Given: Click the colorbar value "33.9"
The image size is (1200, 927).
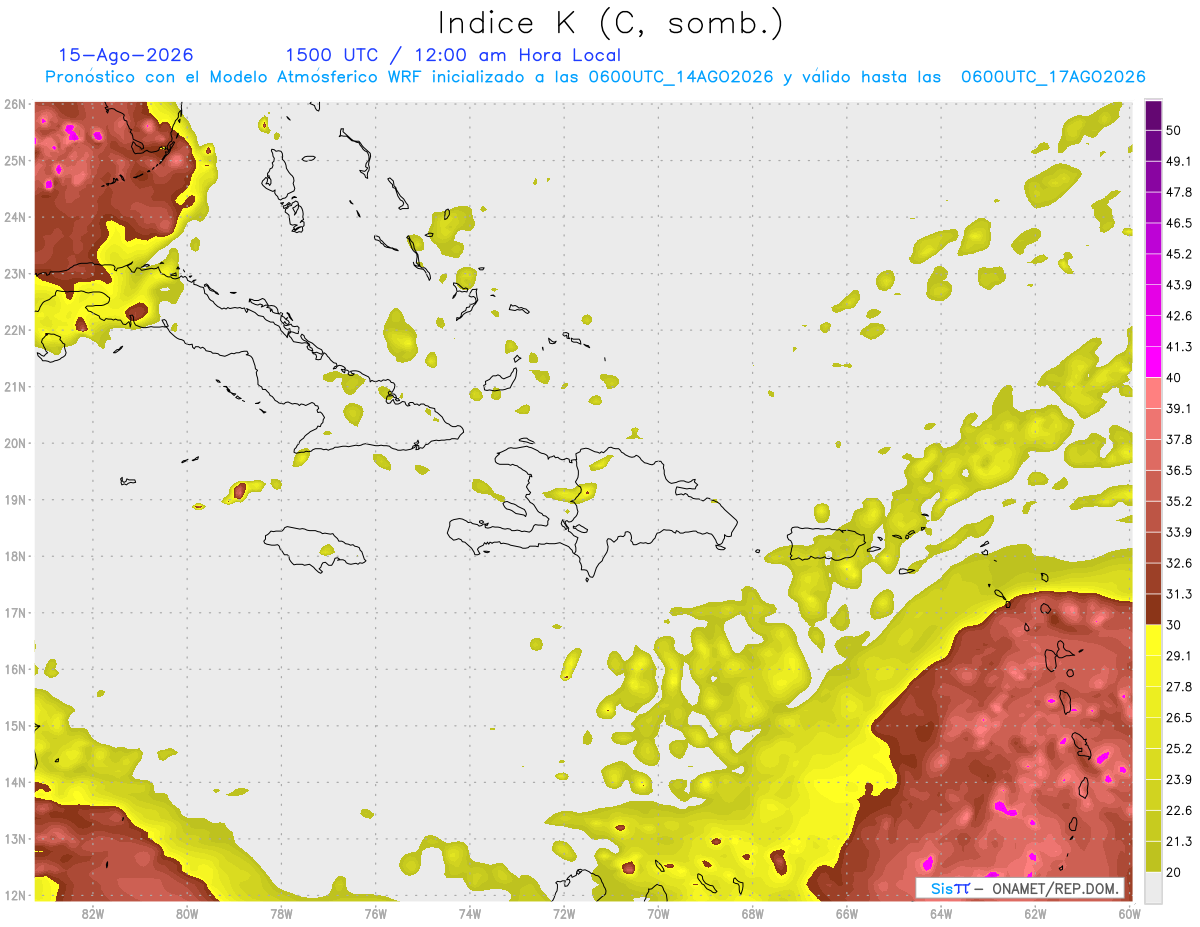Looking at the screenshot, I should coord(1179,532).
